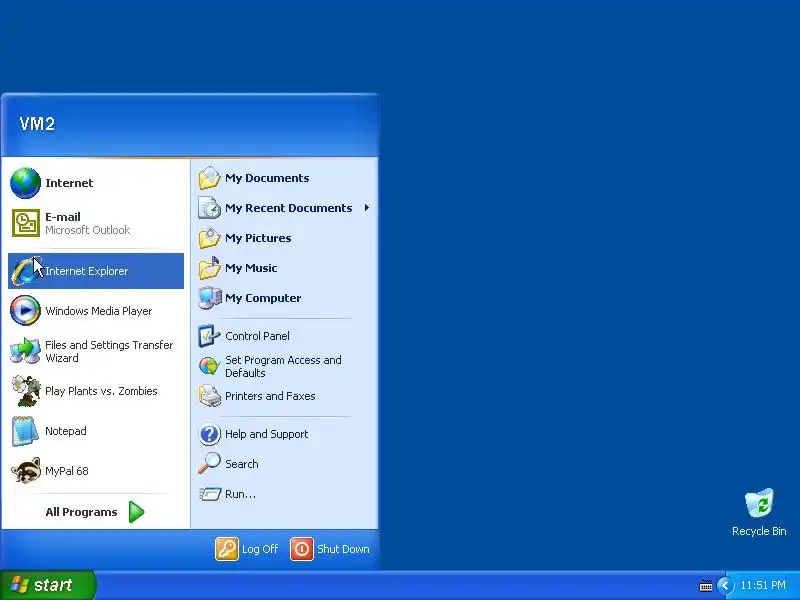Click the My Pictures label

[258, 238]
